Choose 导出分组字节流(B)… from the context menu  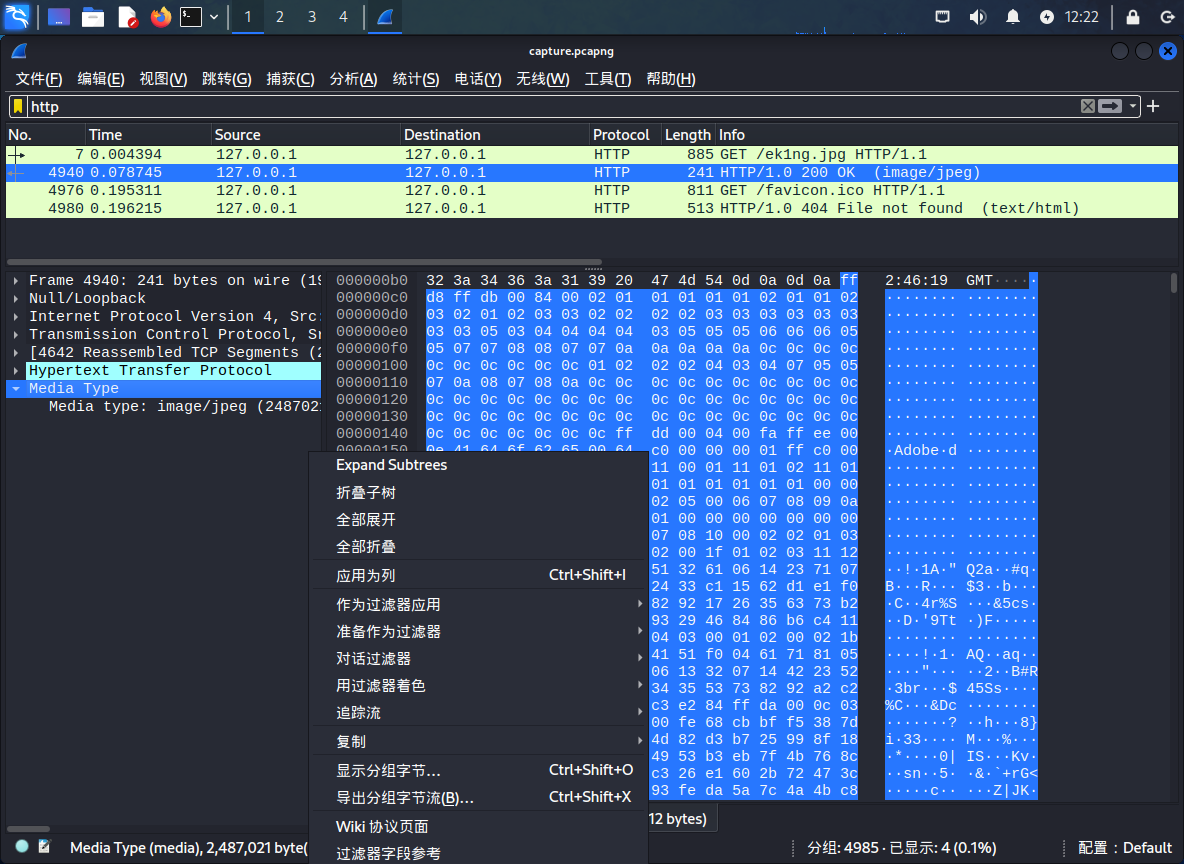405,798
